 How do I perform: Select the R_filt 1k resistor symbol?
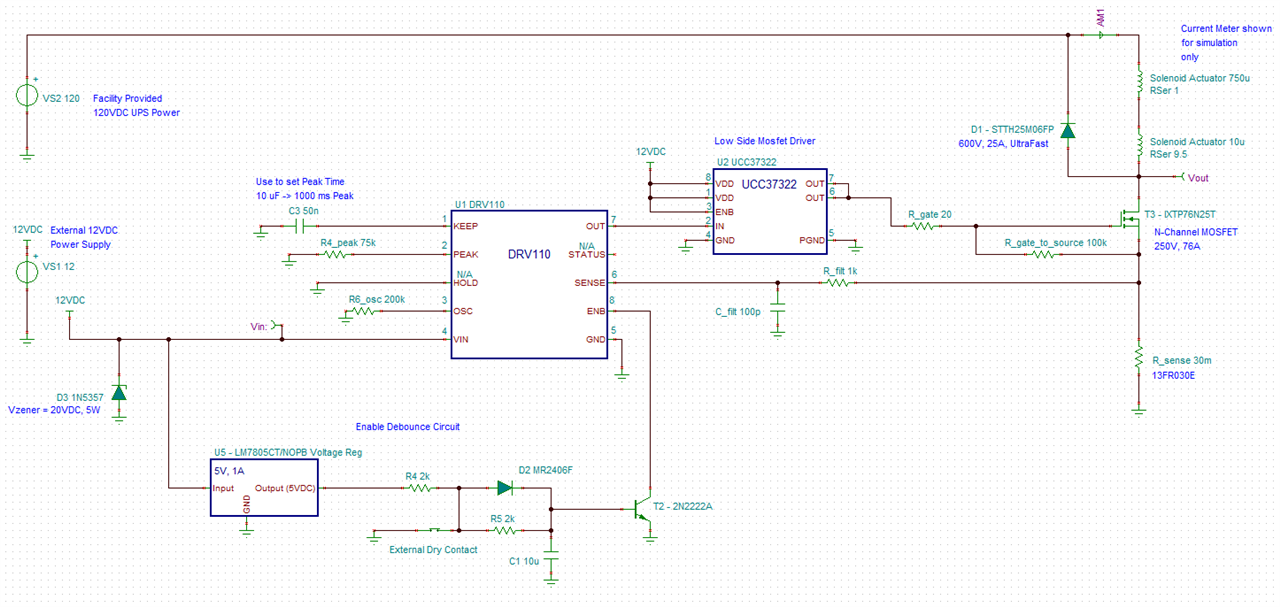coord(838,283)
